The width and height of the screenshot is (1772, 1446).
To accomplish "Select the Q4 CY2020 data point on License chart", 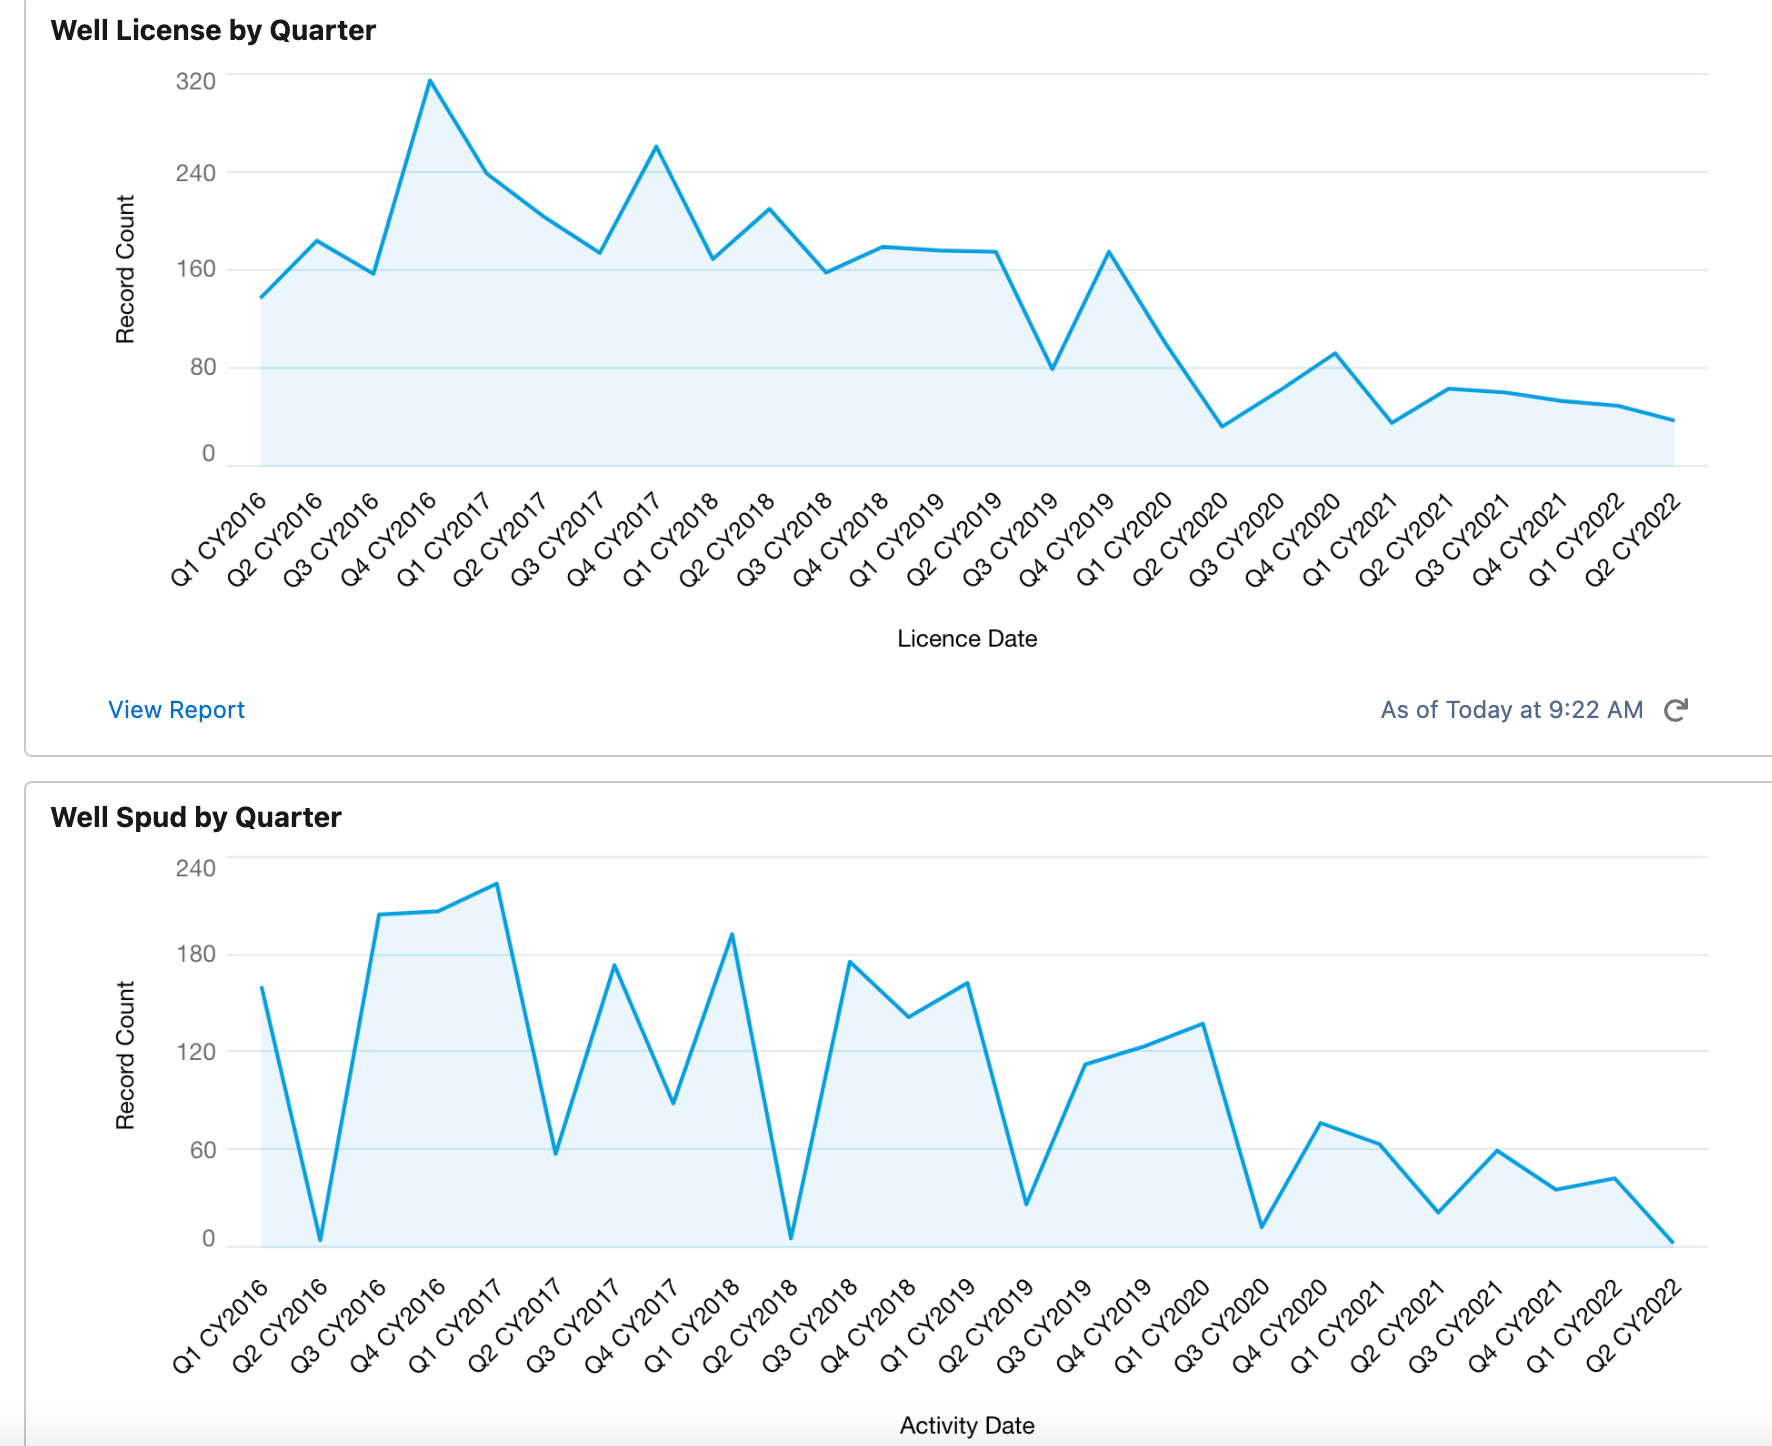I will 1335,353.
